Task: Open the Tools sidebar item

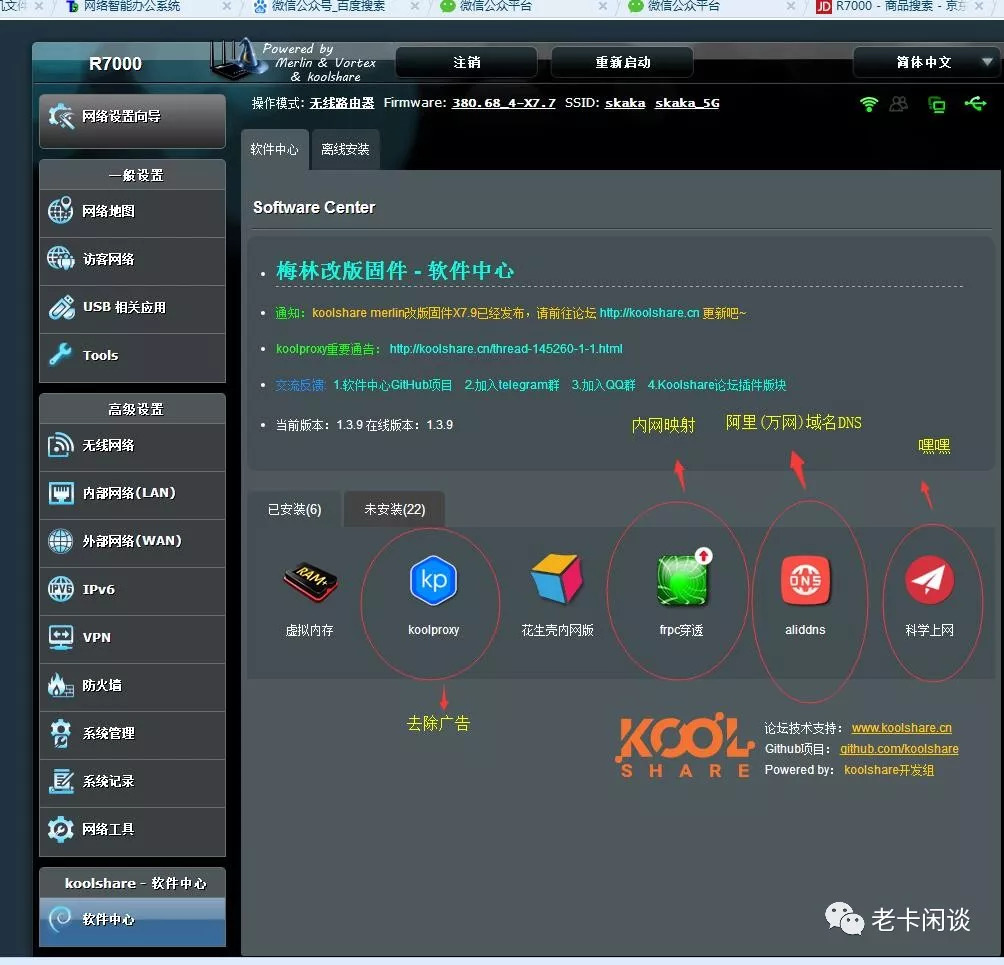Action: click(x=132, y=357)
